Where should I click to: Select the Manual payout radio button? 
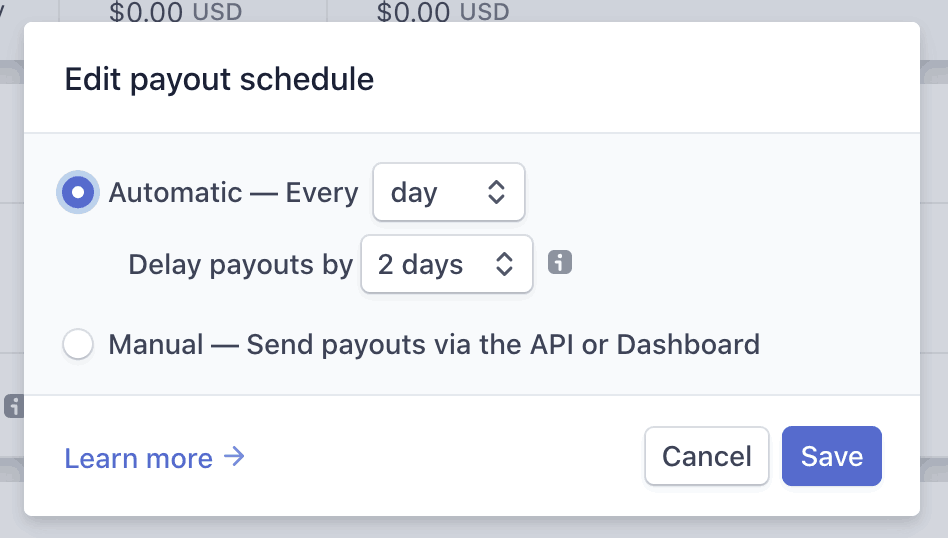point(78,345)
